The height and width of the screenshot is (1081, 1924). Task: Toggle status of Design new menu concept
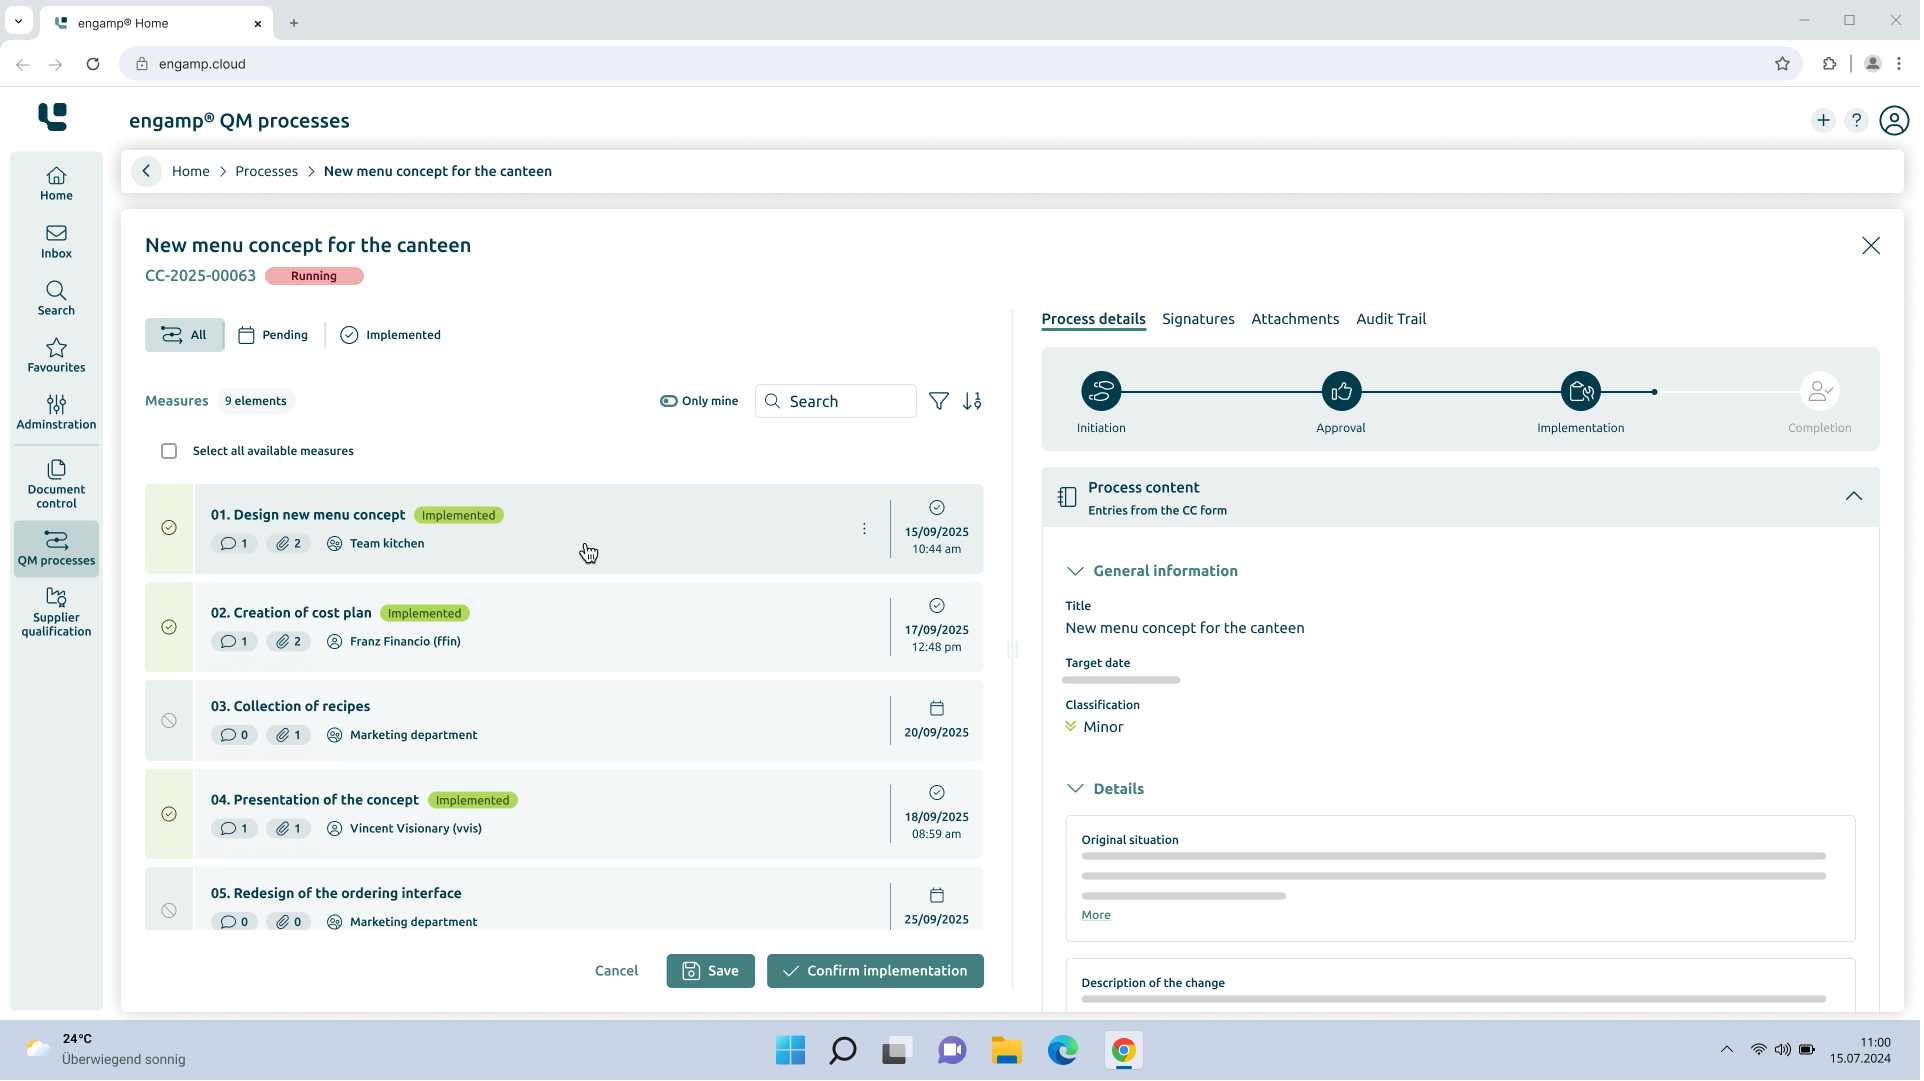pos(169,529)
